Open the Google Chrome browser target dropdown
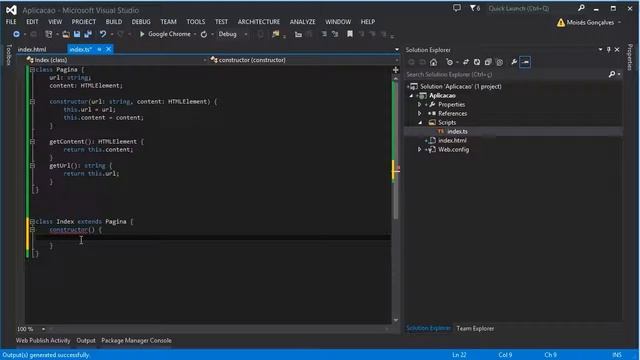 pyautogui.click(x=195, y=34)
